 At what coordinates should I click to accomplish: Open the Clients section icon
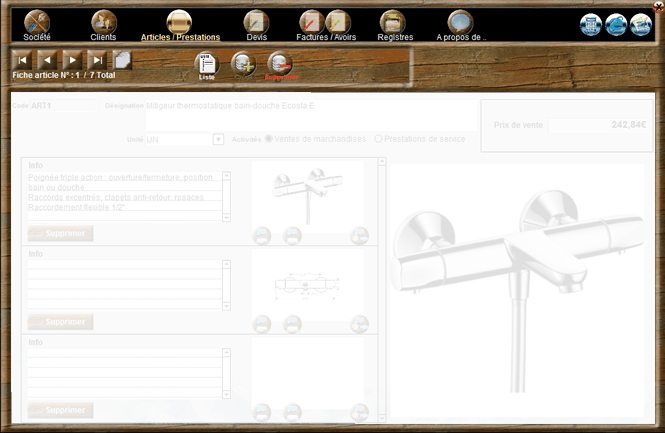pyautogui.click(x=104, y=21)
